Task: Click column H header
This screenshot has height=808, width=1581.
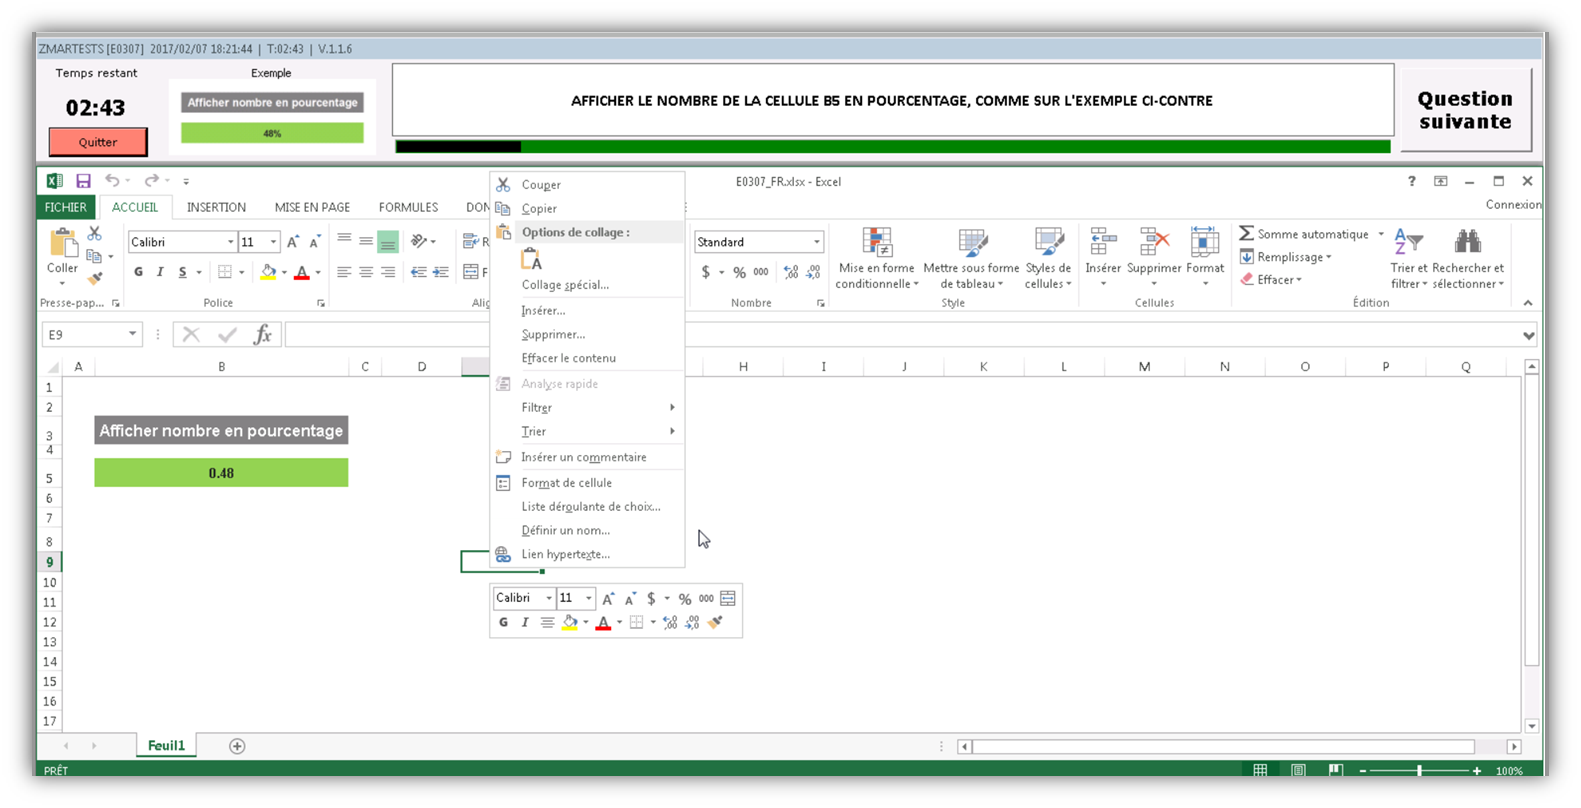Action: [x=743, y=367]
